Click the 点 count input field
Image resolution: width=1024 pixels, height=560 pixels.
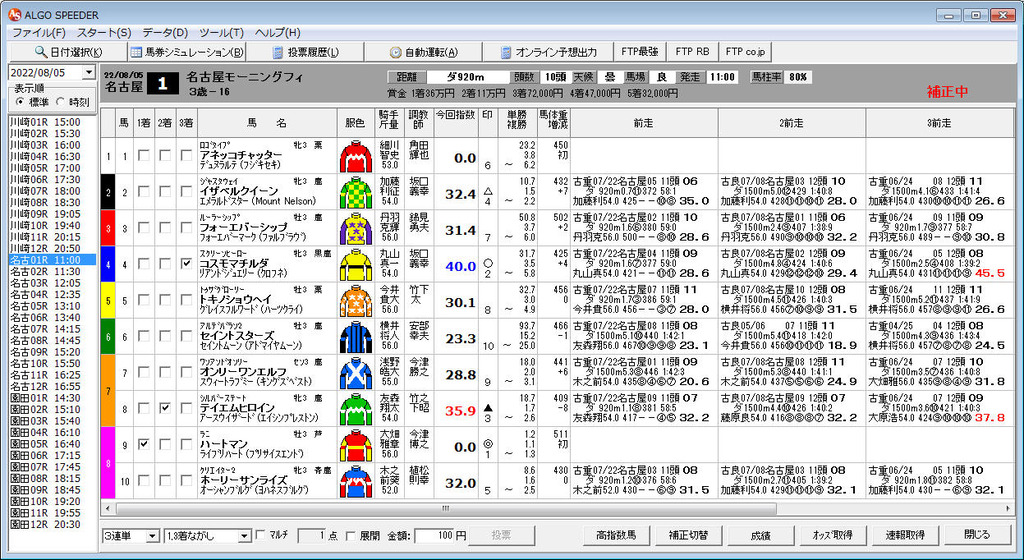click(x=312, y=536)
